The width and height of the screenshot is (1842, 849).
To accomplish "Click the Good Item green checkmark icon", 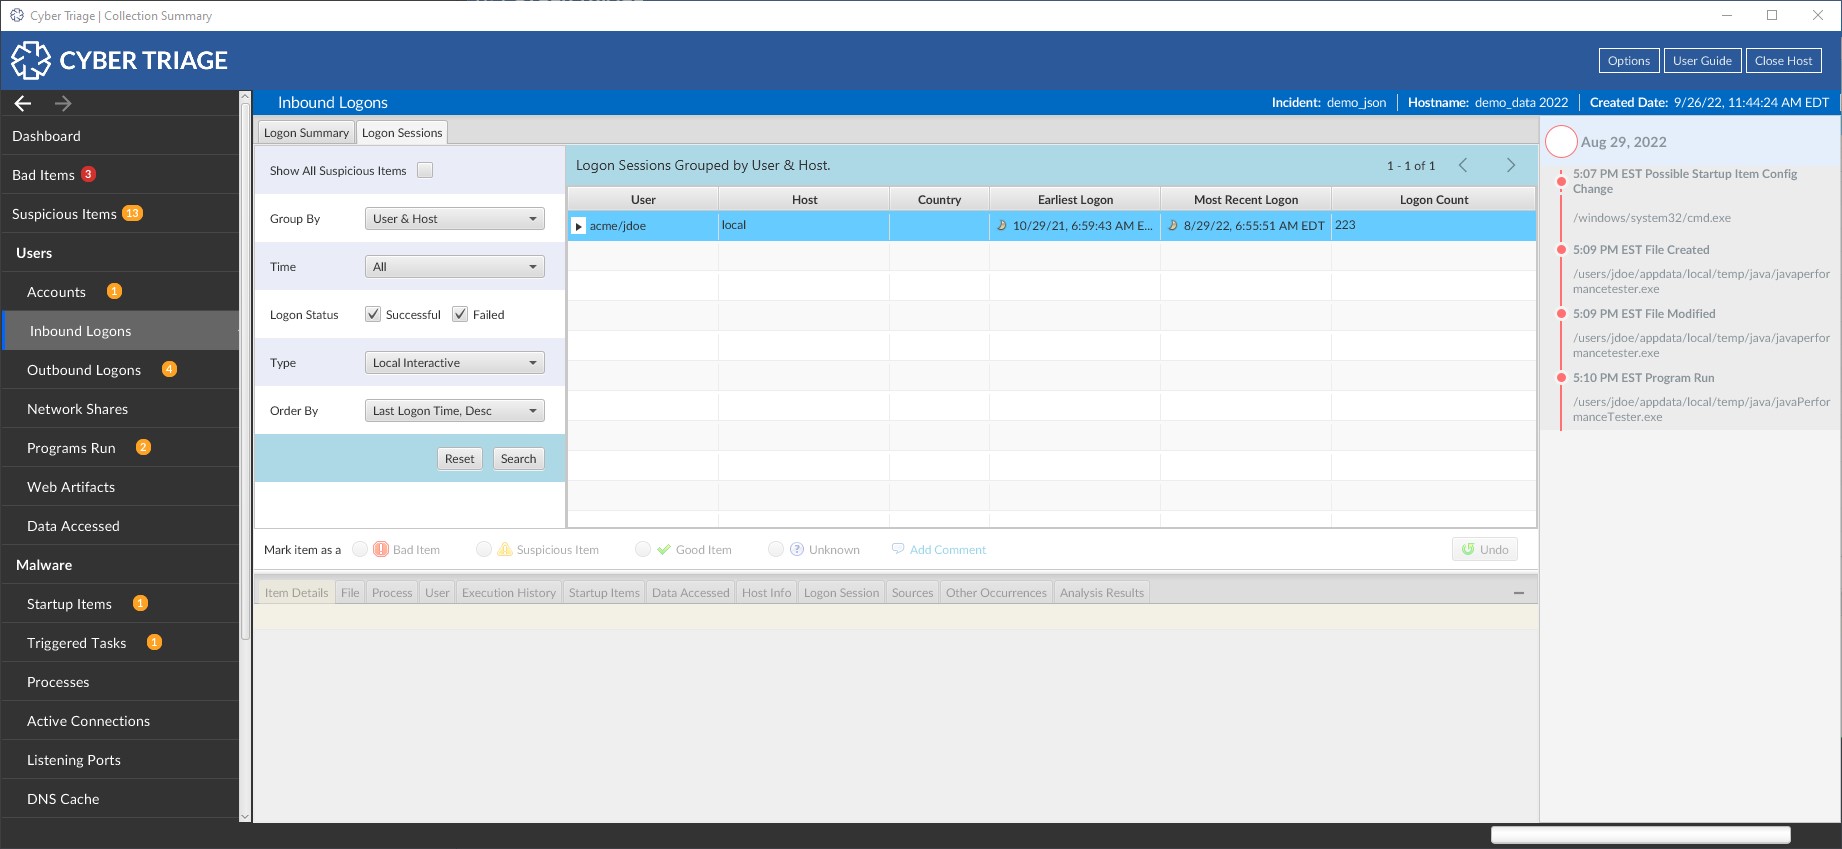I will coord(664,549).
